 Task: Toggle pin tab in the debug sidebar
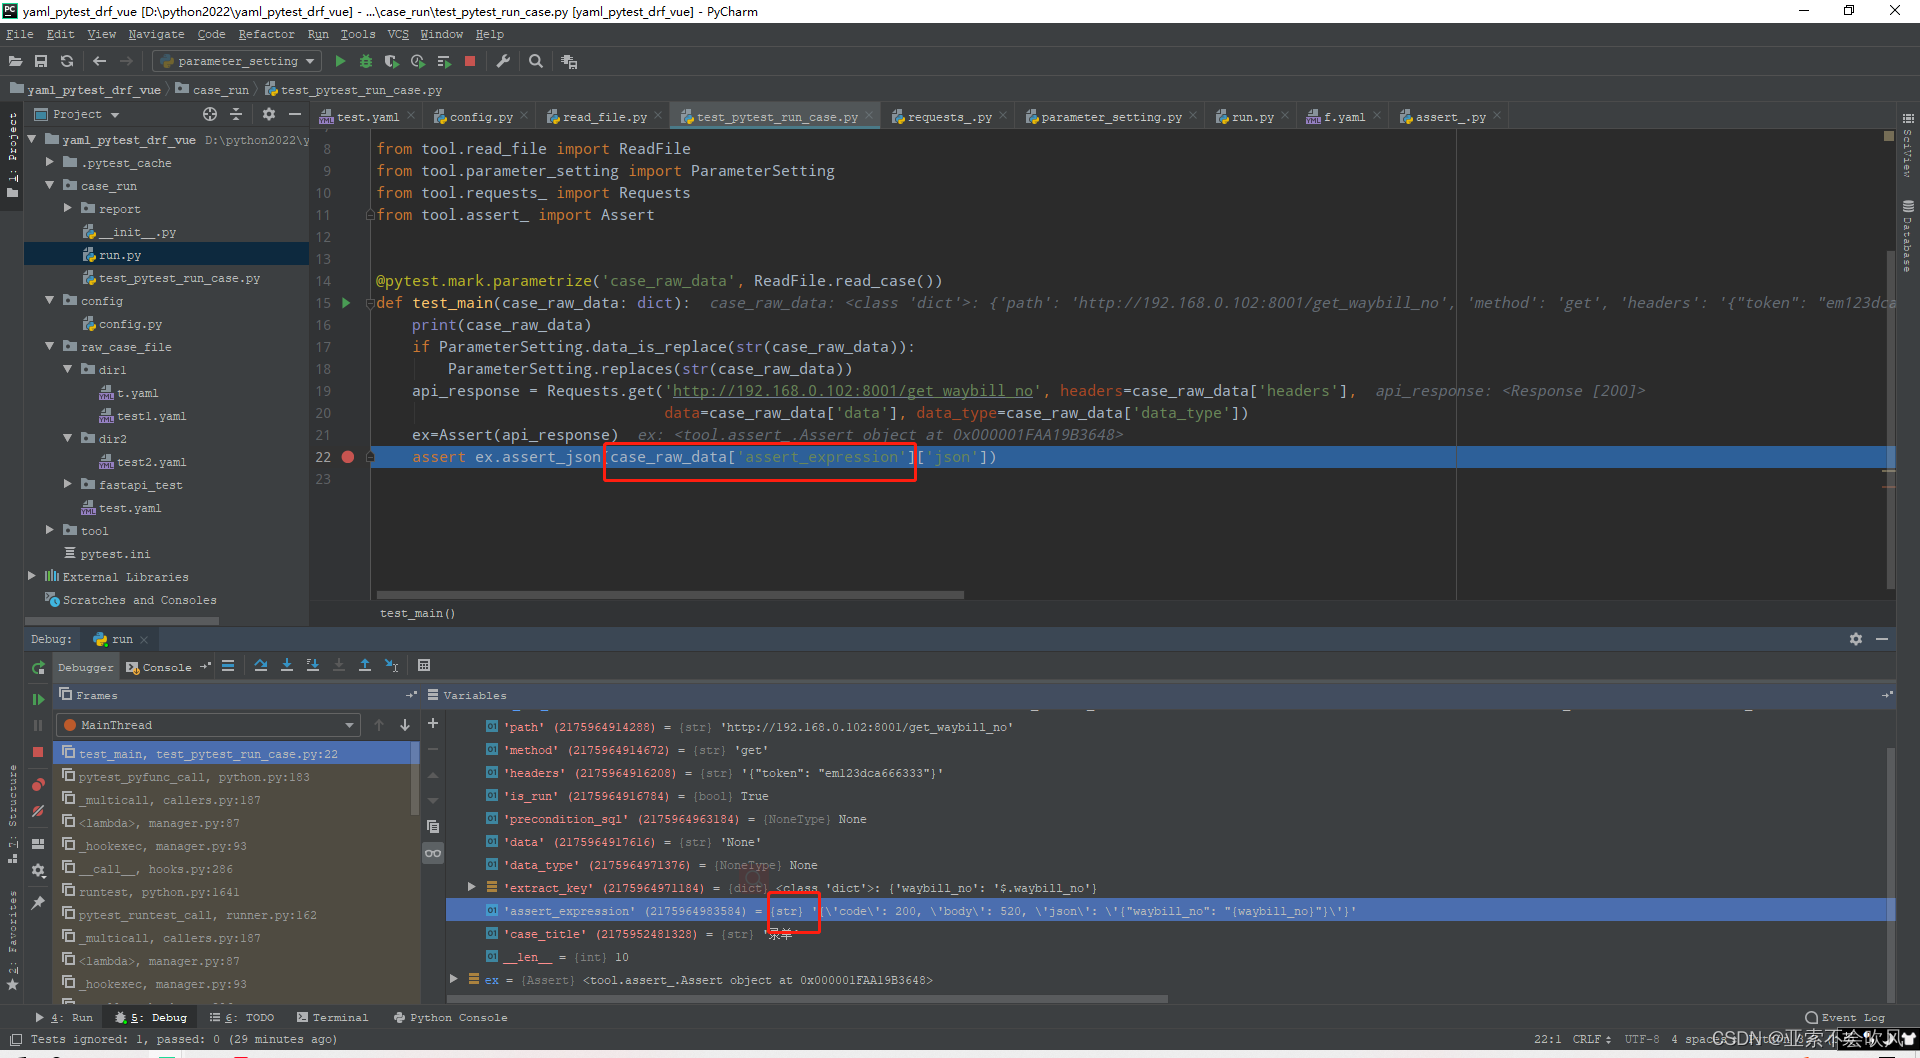[38, 902]
